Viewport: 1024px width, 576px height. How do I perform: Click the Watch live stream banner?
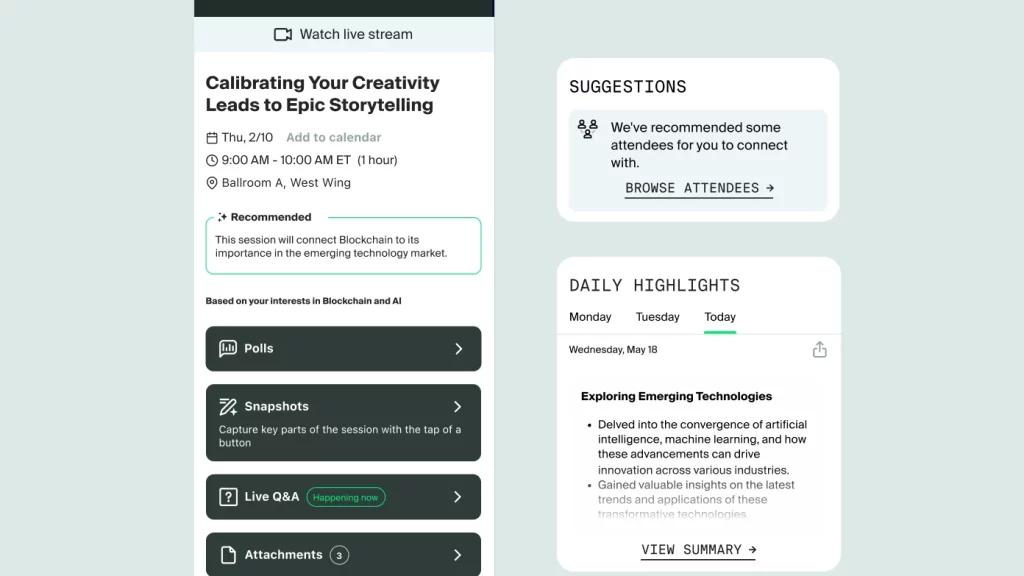(x=344, y=34)
